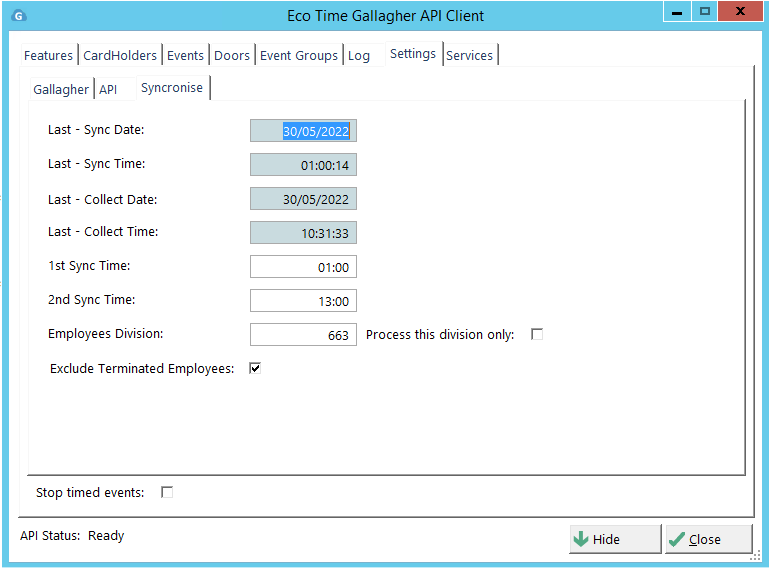Select the Settings tab
773x568 pixels.
point(413,53)
